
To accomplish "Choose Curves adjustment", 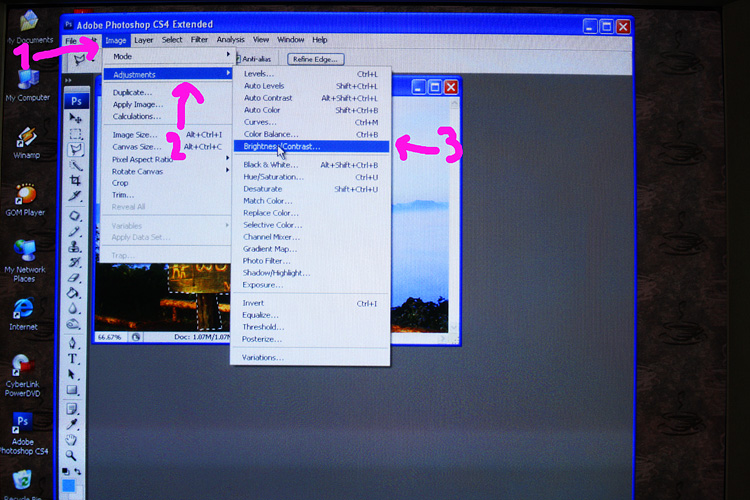I will (x=311, y=122).
